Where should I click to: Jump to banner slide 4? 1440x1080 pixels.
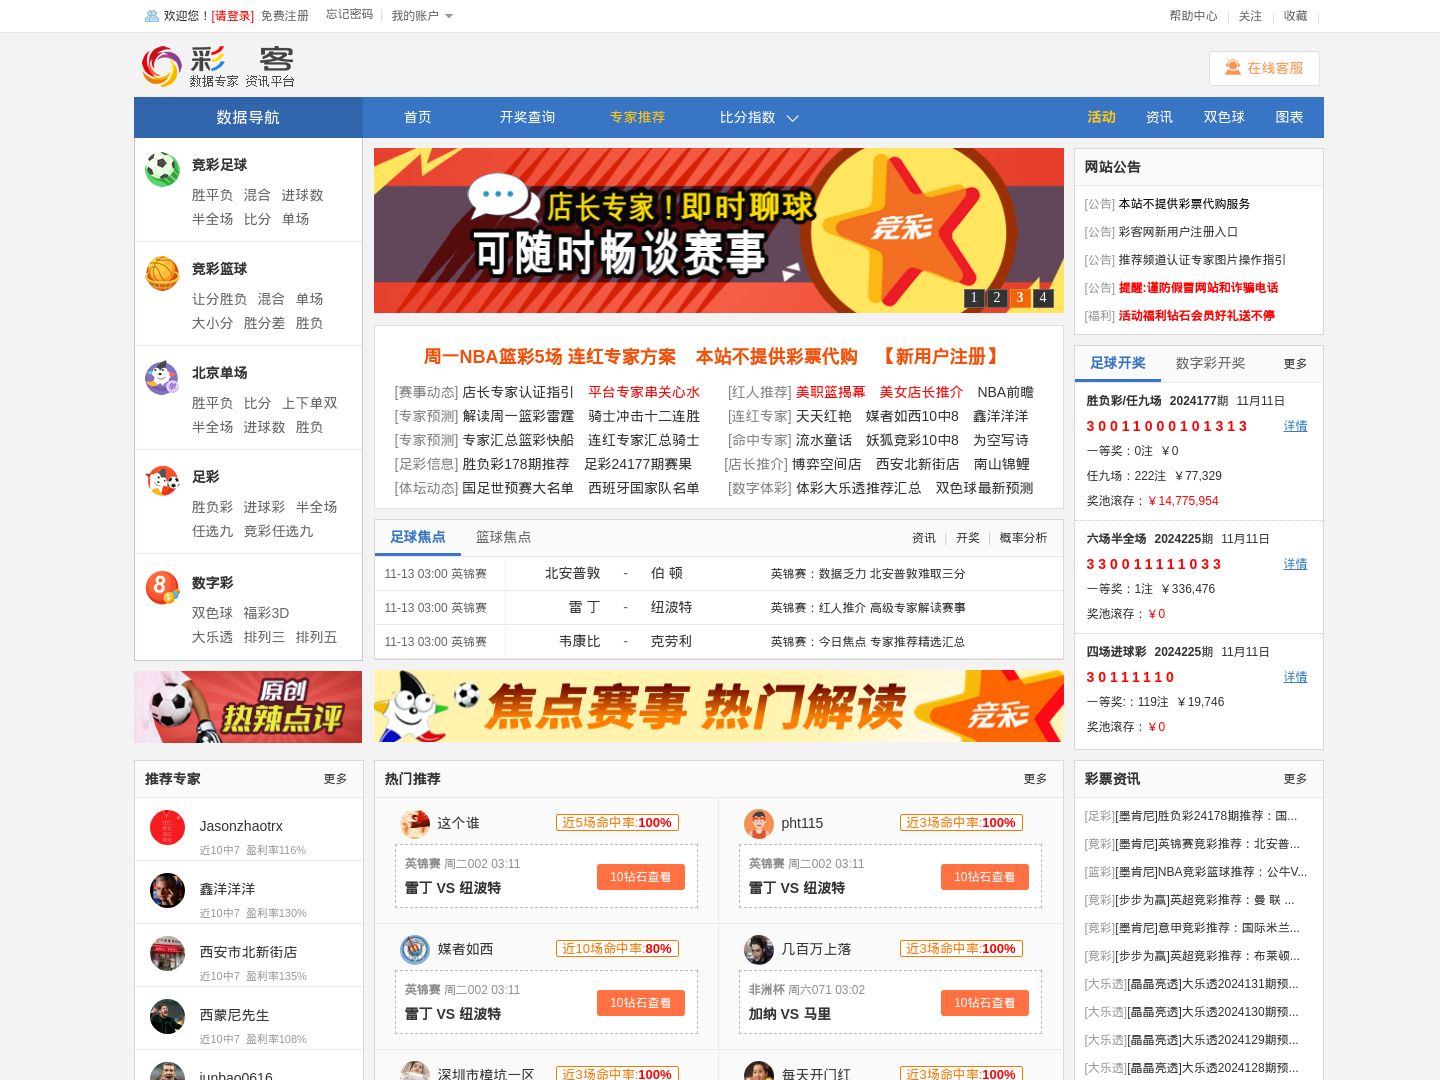1043,297
